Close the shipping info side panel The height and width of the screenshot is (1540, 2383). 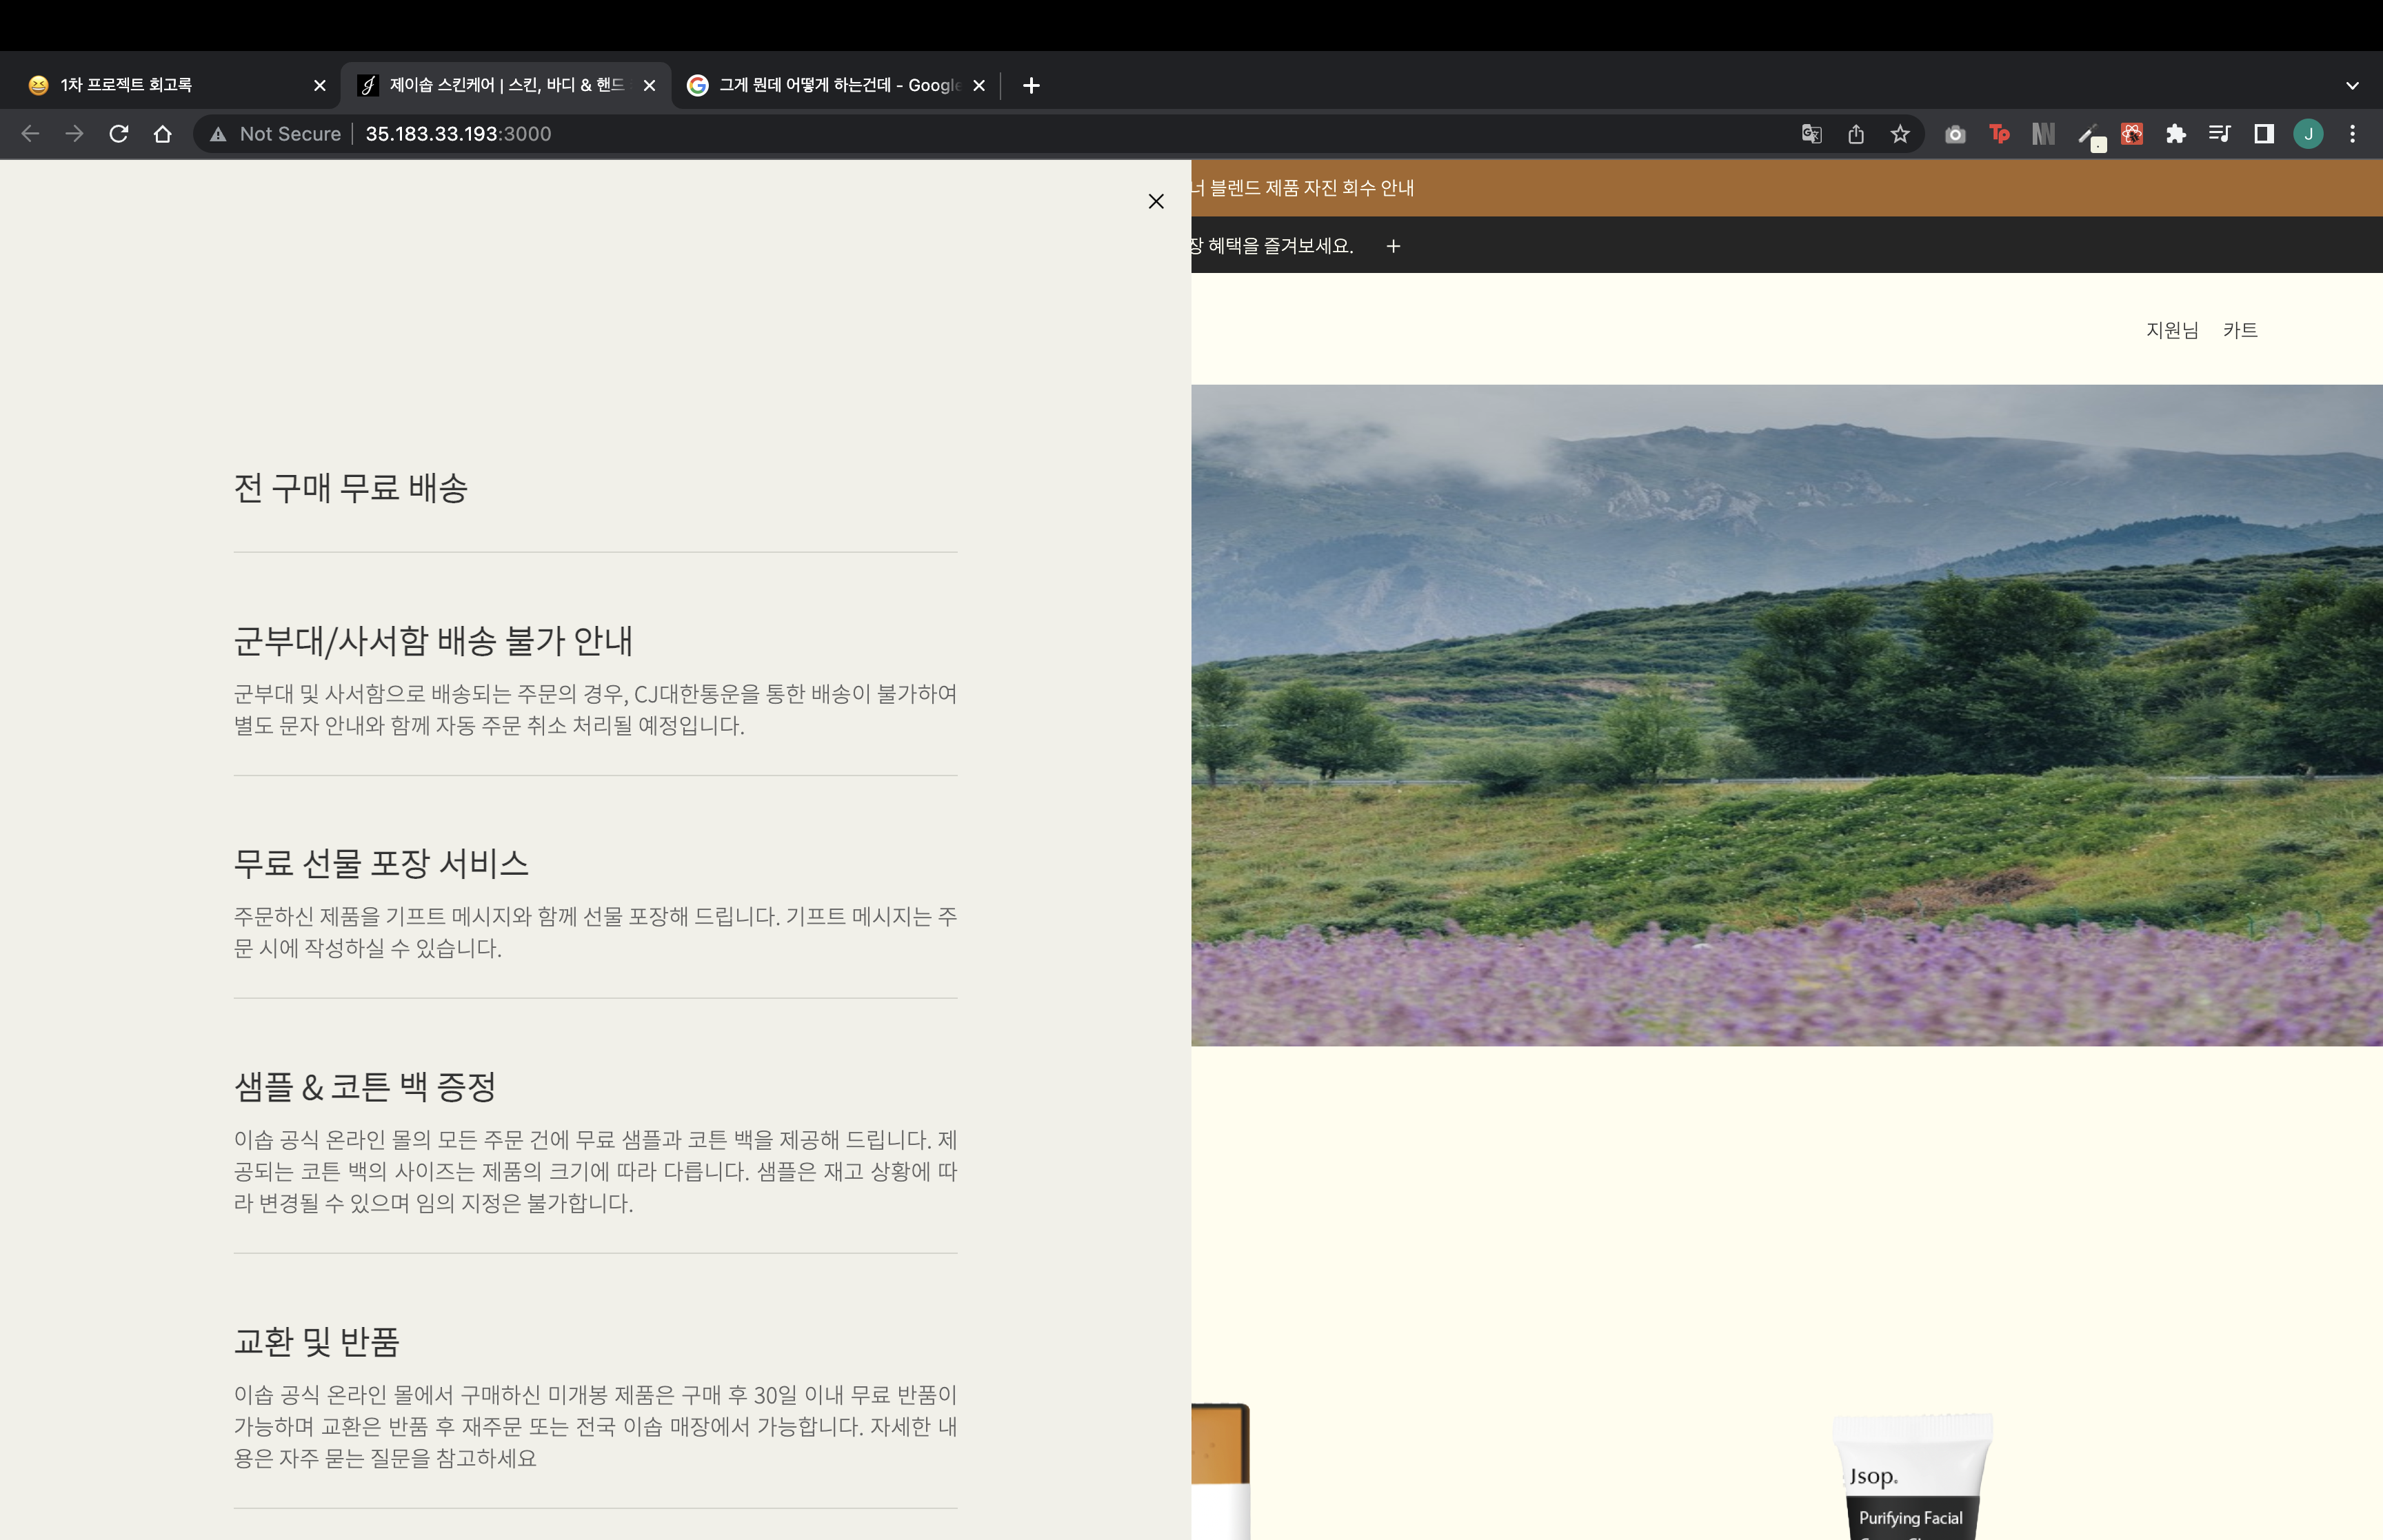click(x=1156, y=201)
